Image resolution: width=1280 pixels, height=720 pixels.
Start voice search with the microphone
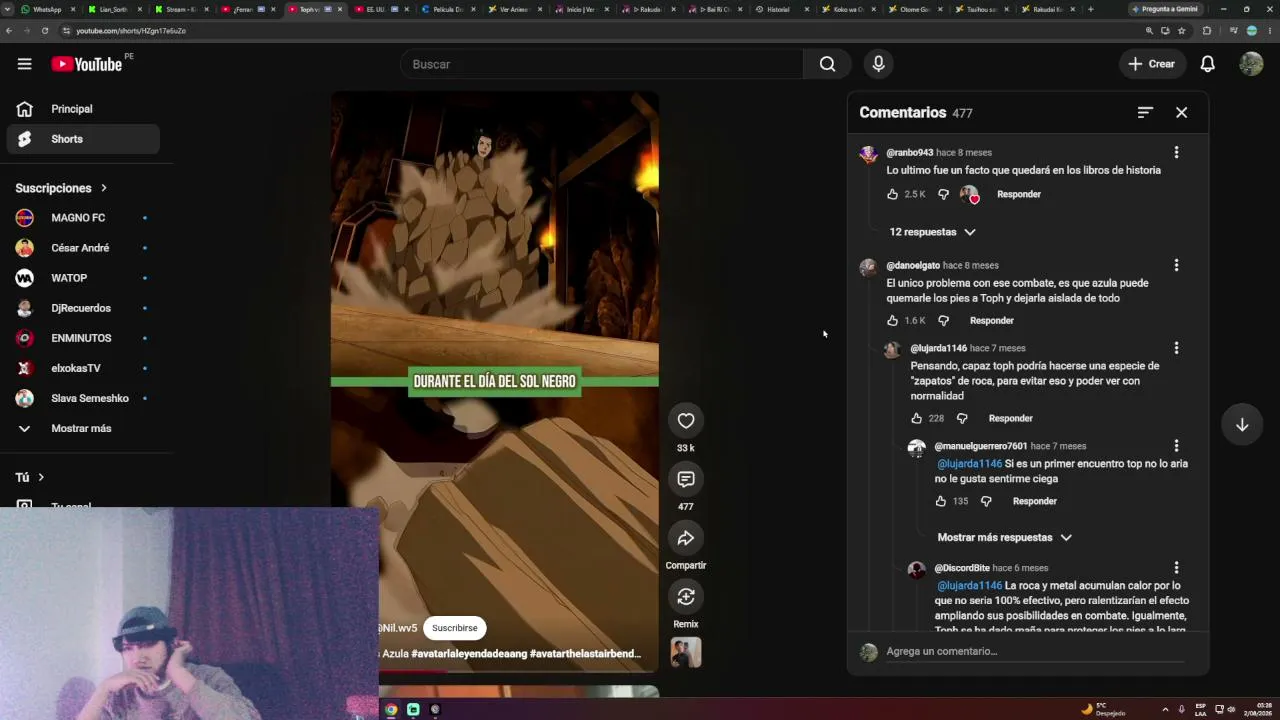coord(878,64)
